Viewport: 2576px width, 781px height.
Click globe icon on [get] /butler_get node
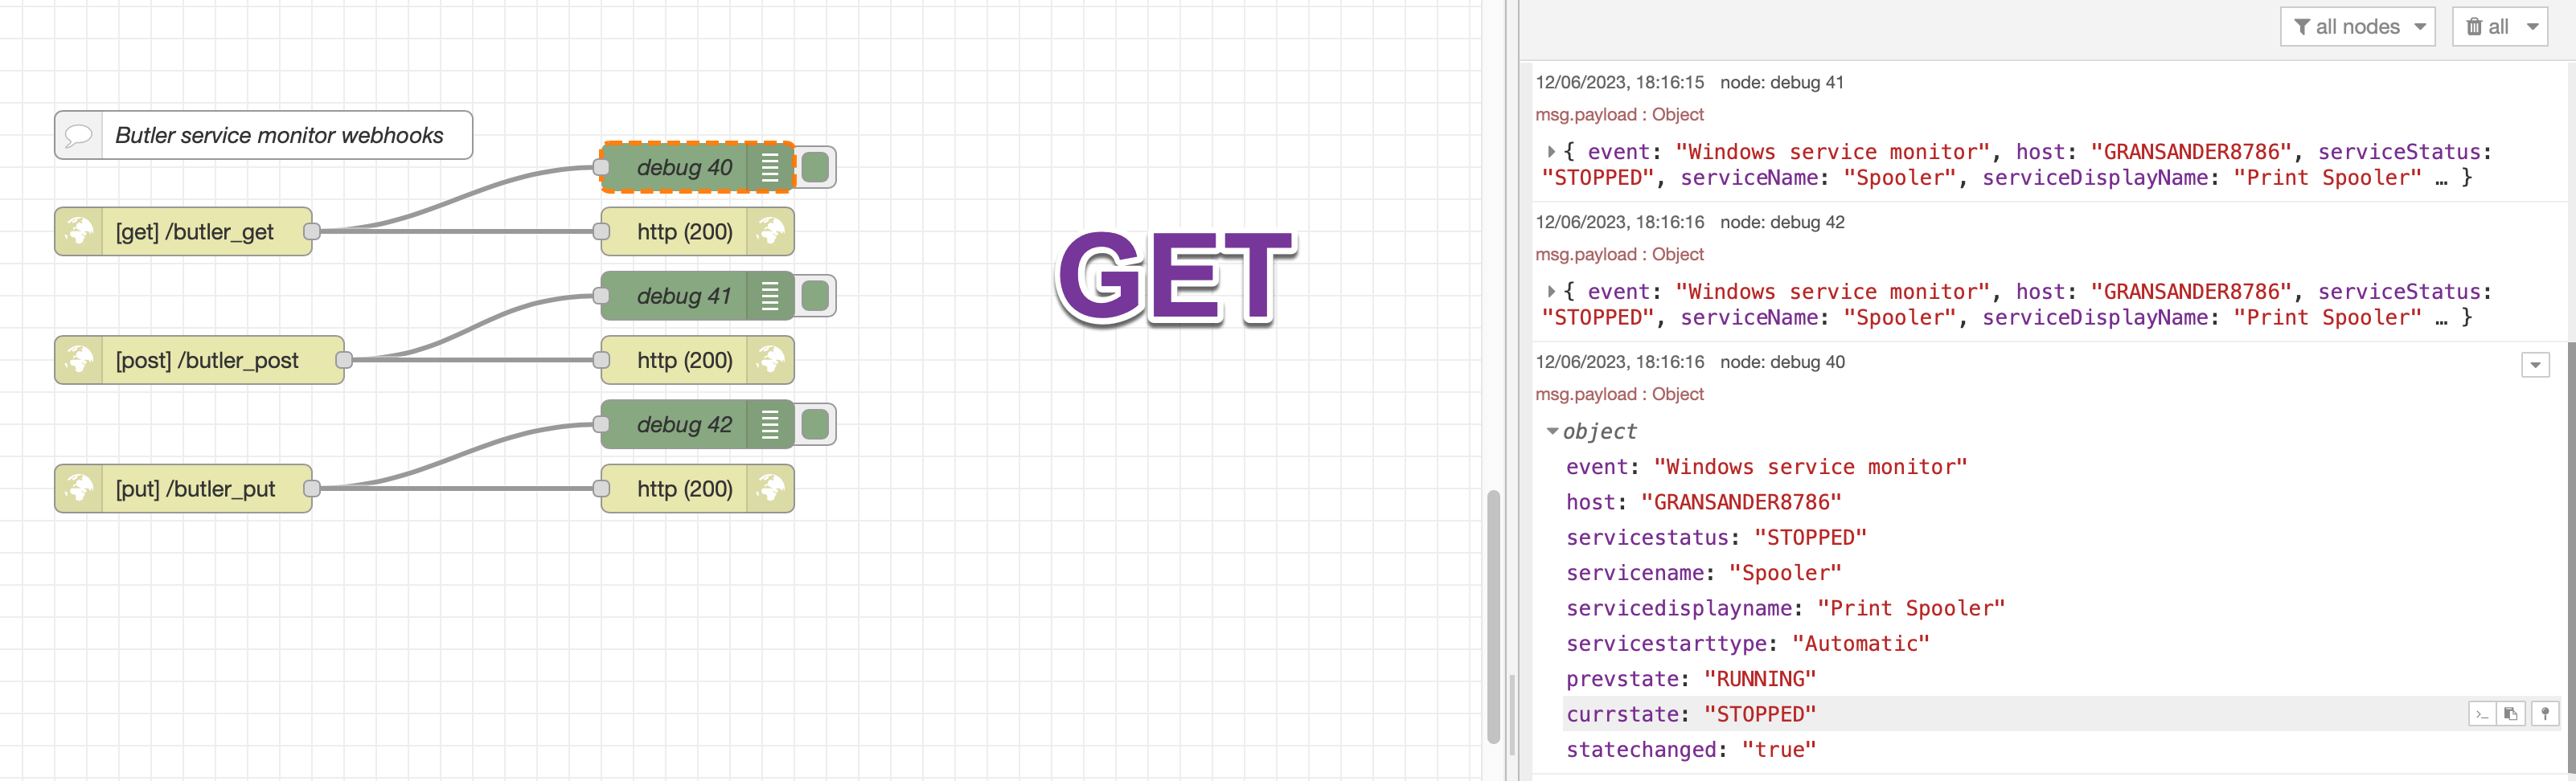(x=79, y=232)
